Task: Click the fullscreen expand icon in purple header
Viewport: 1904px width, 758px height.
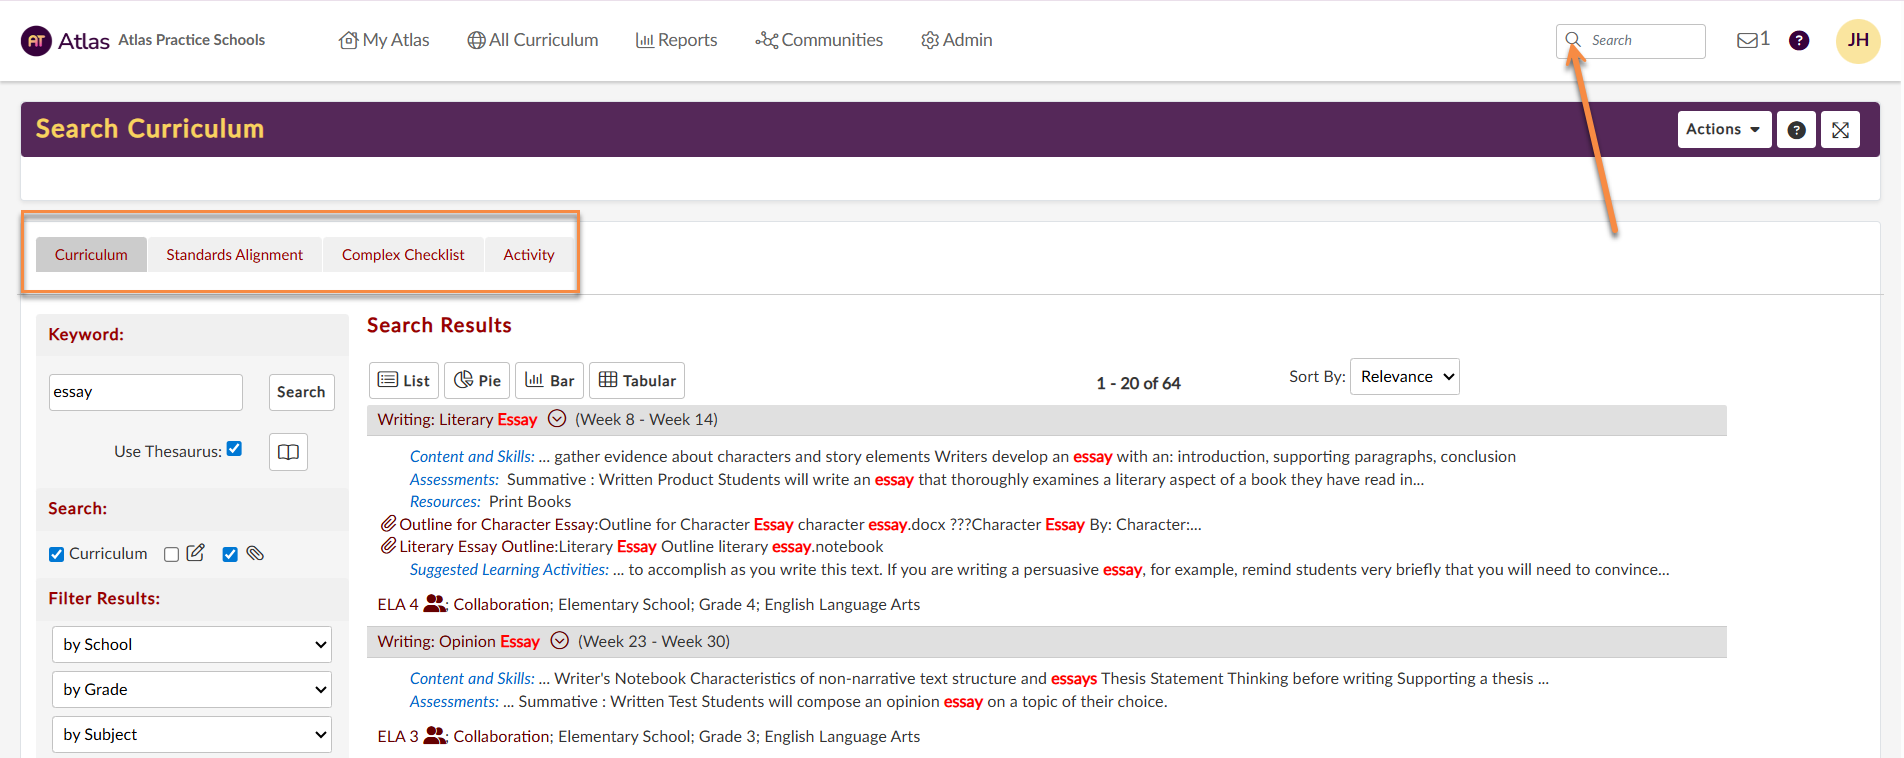Action: click(x=1839, y=130)
